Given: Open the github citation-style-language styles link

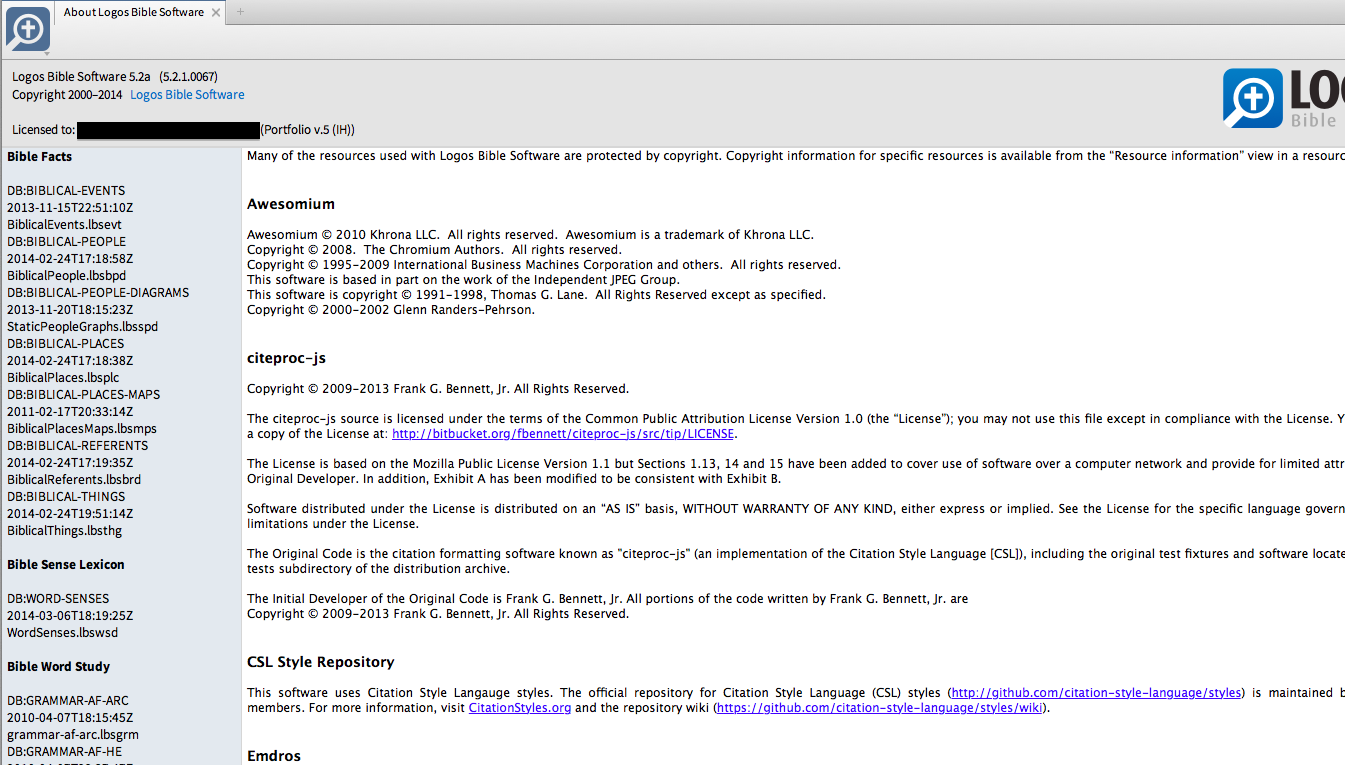Looking at the screenshot, I should (x=1096, y=693).
